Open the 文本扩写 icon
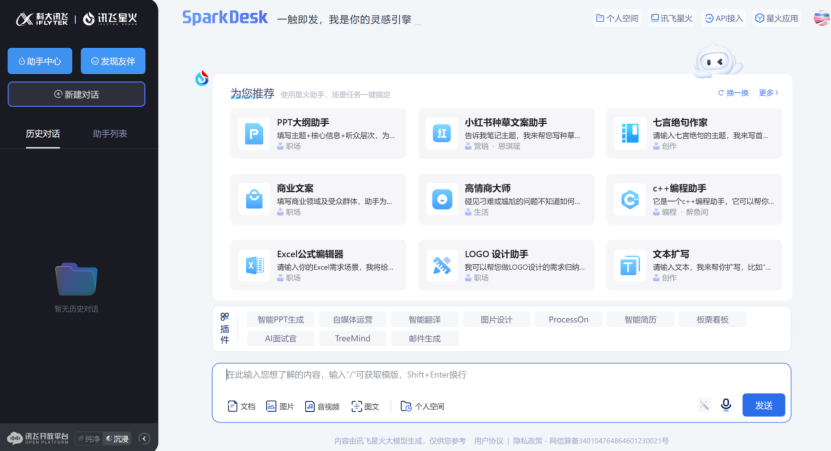The height and width of the screenshot is (451, 831). tap(630, 265)
